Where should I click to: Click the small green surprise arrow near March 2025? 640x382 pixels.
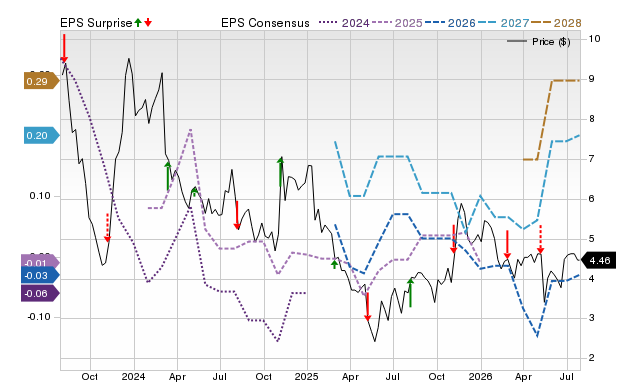click(334, 264)
